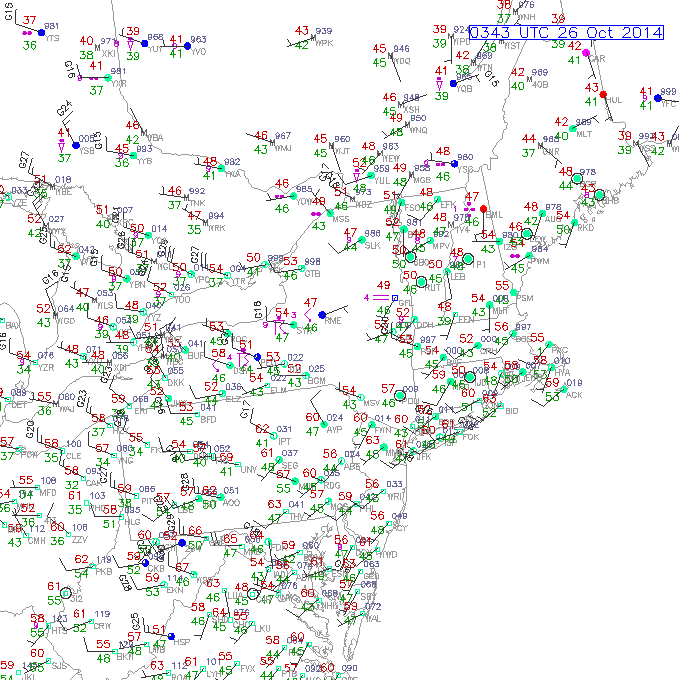Click the YQB station label
Image resolution: width=680 pixels, height=680 pixels.
point(464,88)
